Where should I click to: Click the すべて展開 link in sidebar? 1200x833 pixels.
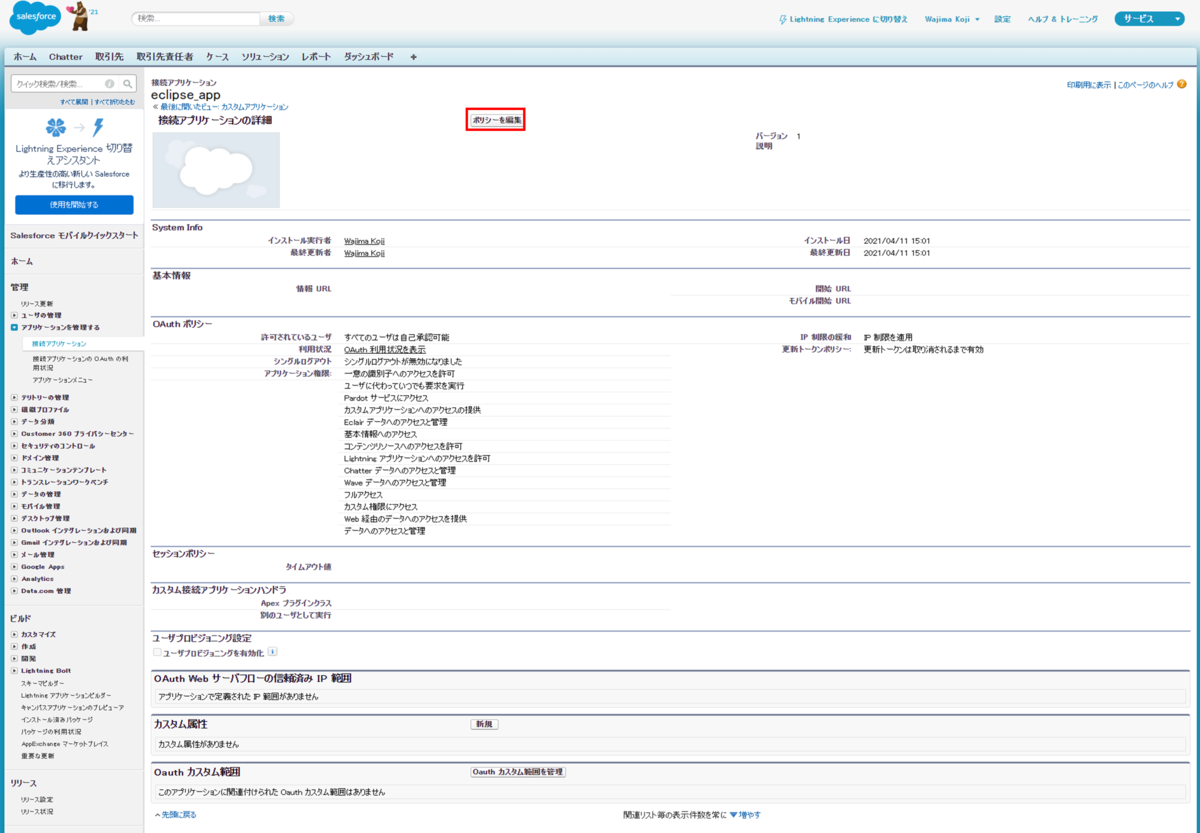(x=74, y=102)
